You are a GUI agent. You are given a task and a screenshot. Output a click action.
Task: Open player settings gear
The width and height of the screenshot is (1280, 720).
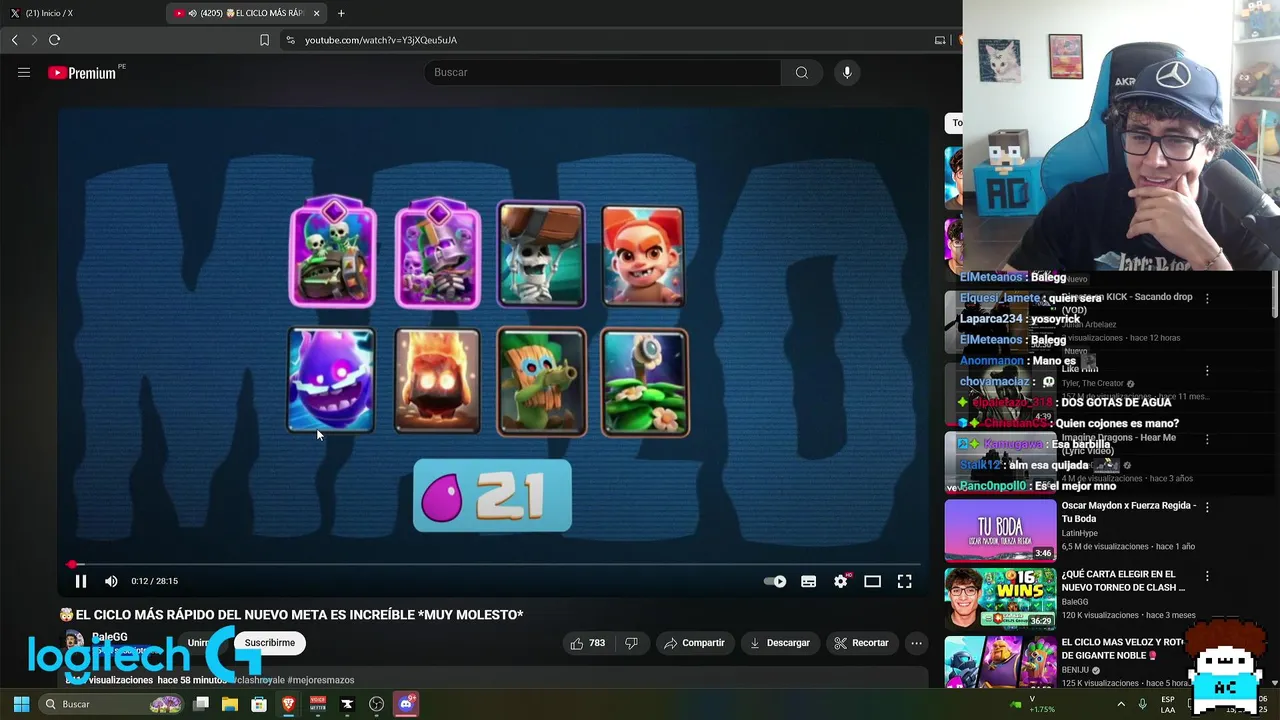(841, 581)
